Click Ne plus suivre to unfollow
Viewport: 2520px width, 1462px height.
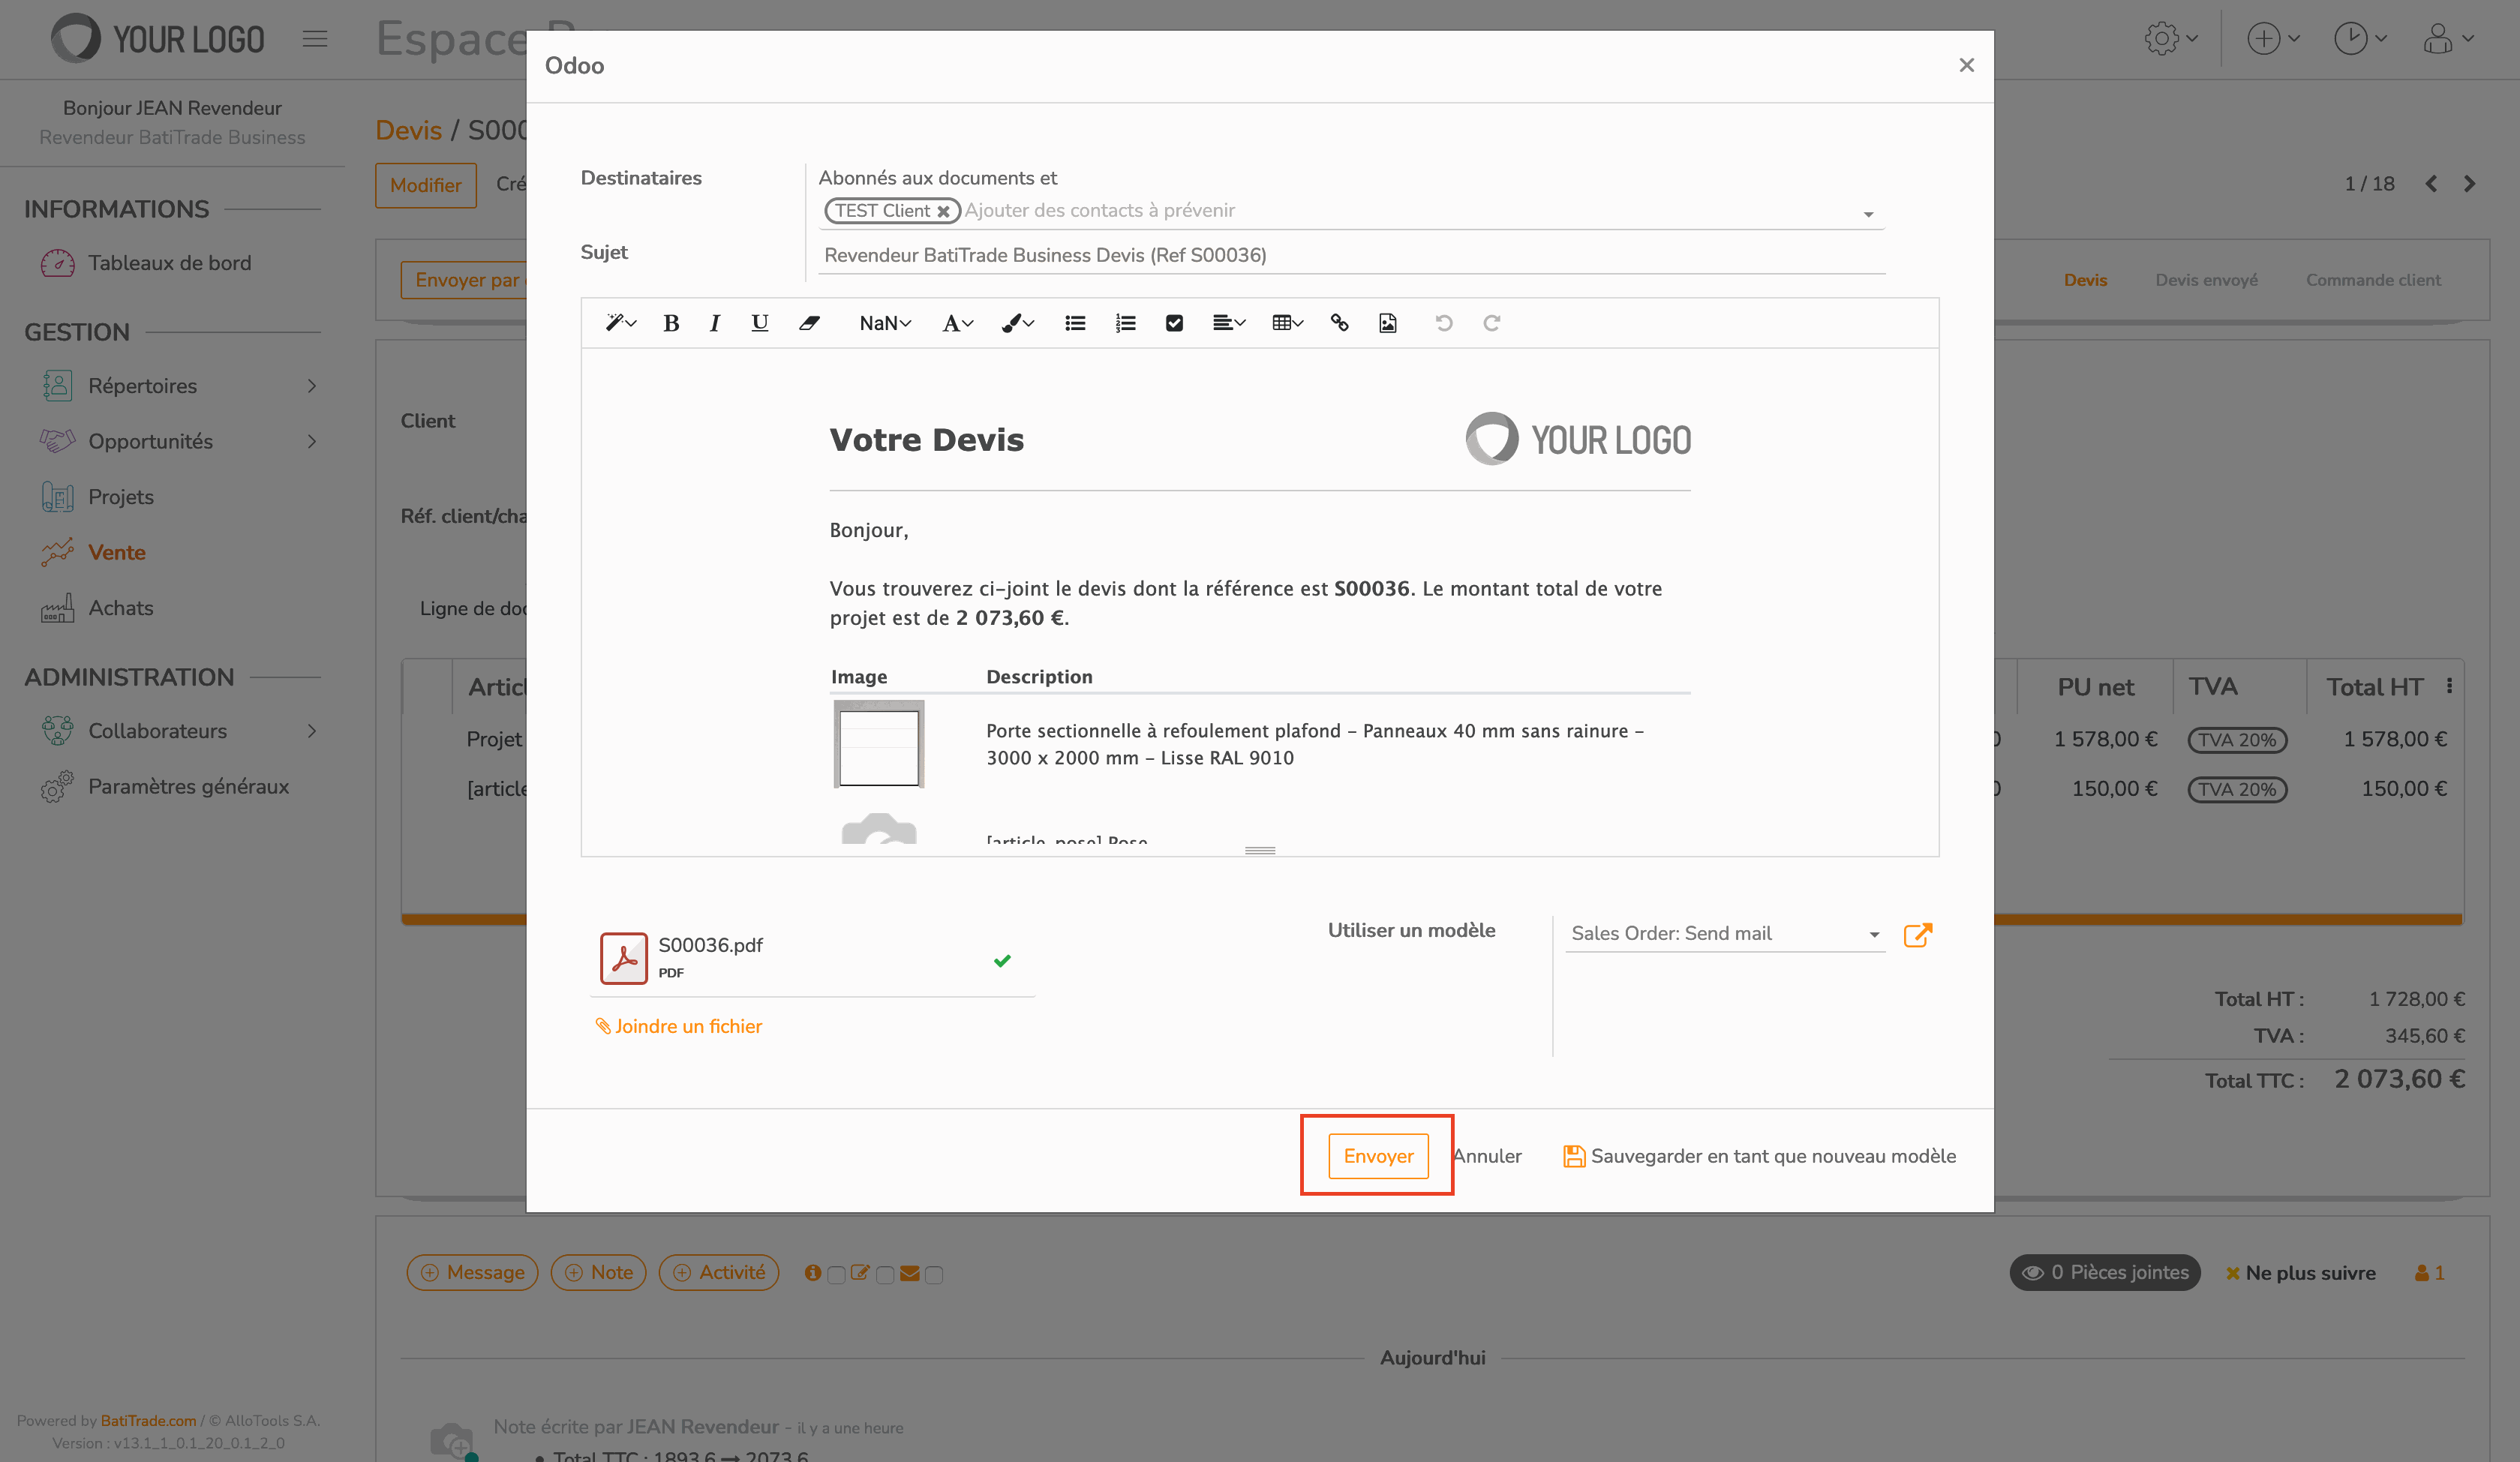pyautogui.click(x=2300, y=1273)
